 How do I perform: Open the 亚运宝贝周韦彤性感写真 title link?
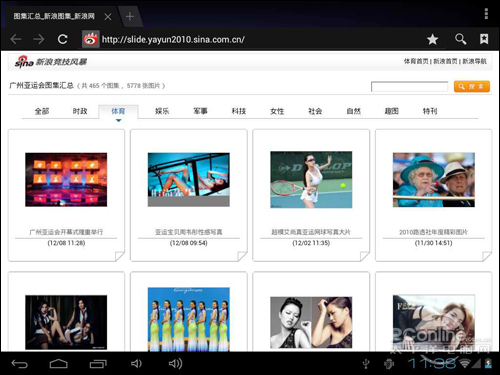point(189,232)
